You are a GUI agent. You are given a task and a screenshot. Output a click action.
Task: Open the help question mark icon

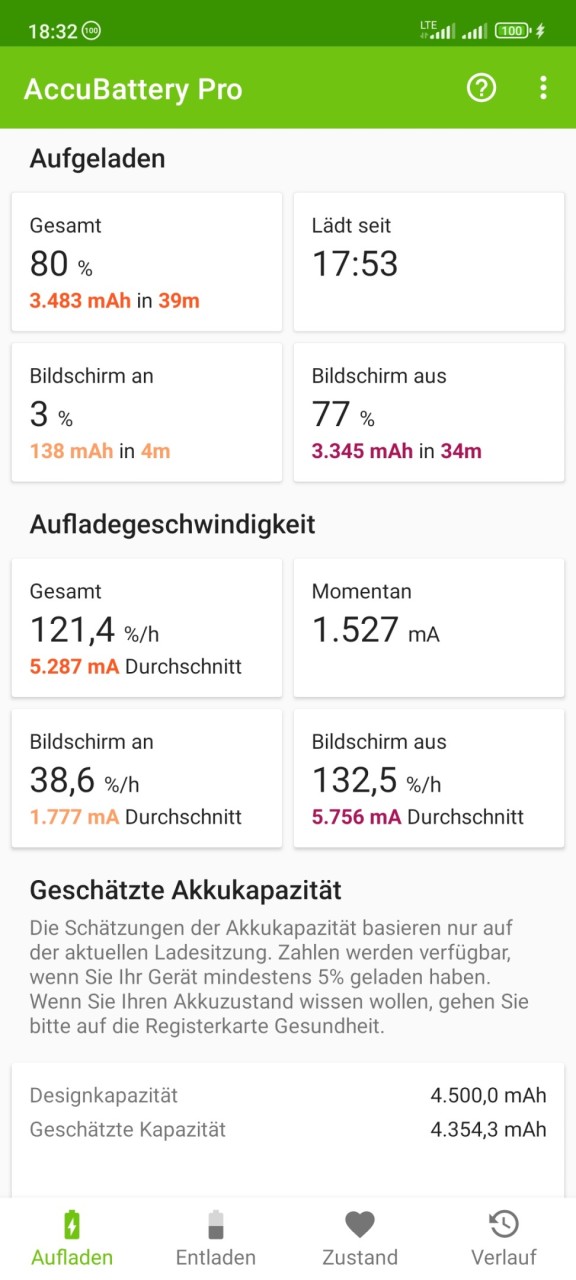point(481,88)
